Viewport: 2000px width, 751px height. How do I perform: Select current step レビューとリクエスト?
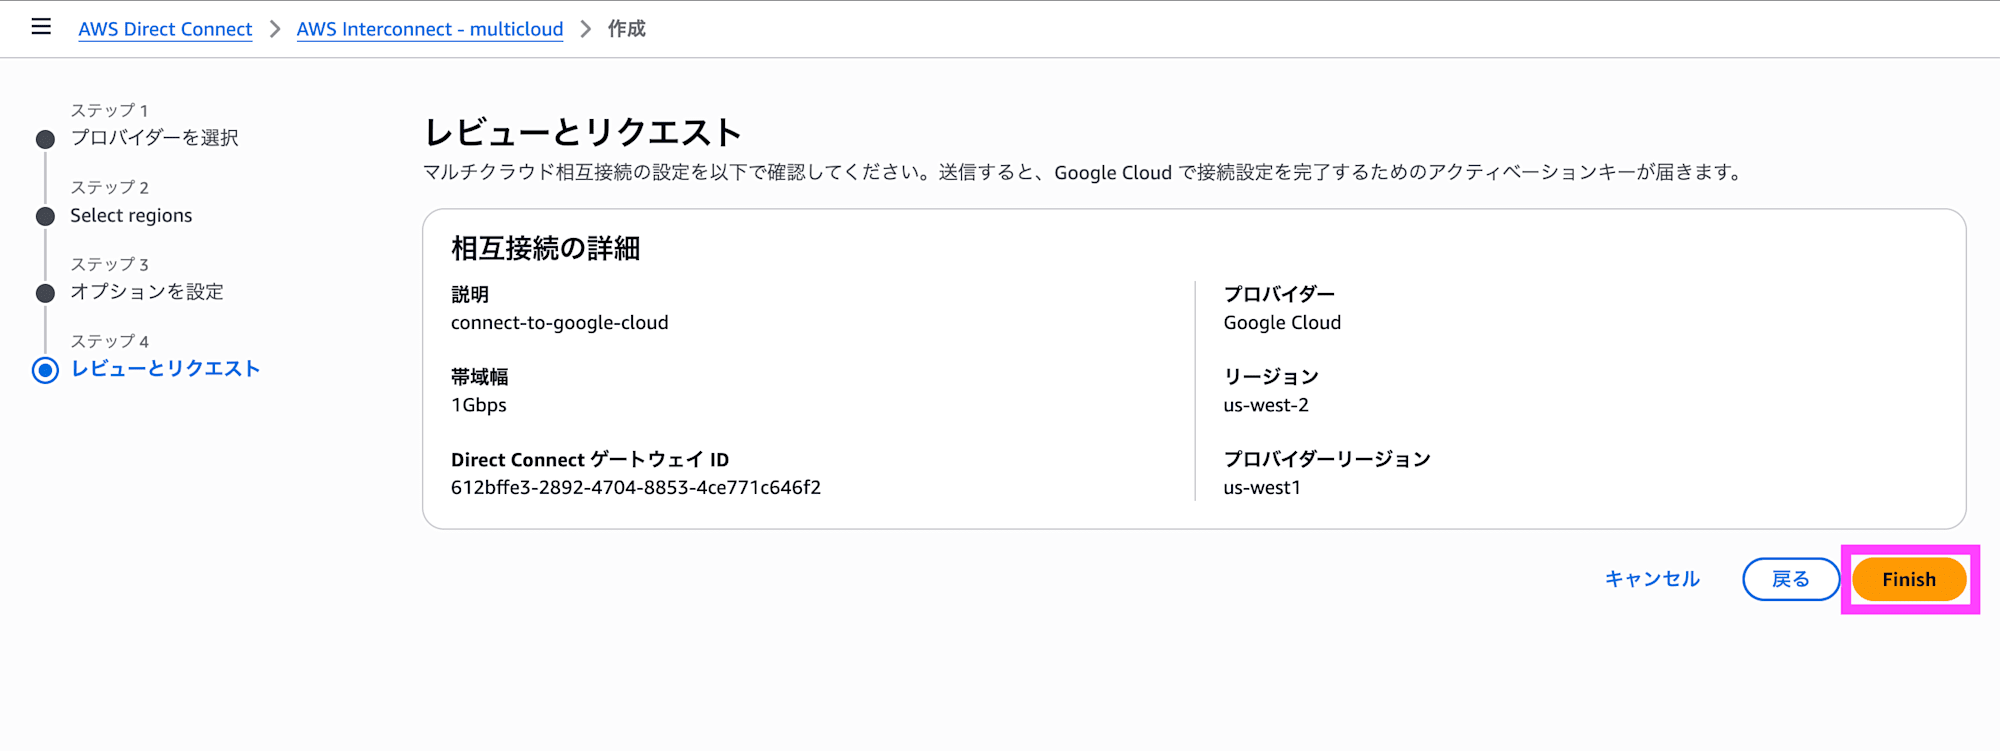[166, 369]
